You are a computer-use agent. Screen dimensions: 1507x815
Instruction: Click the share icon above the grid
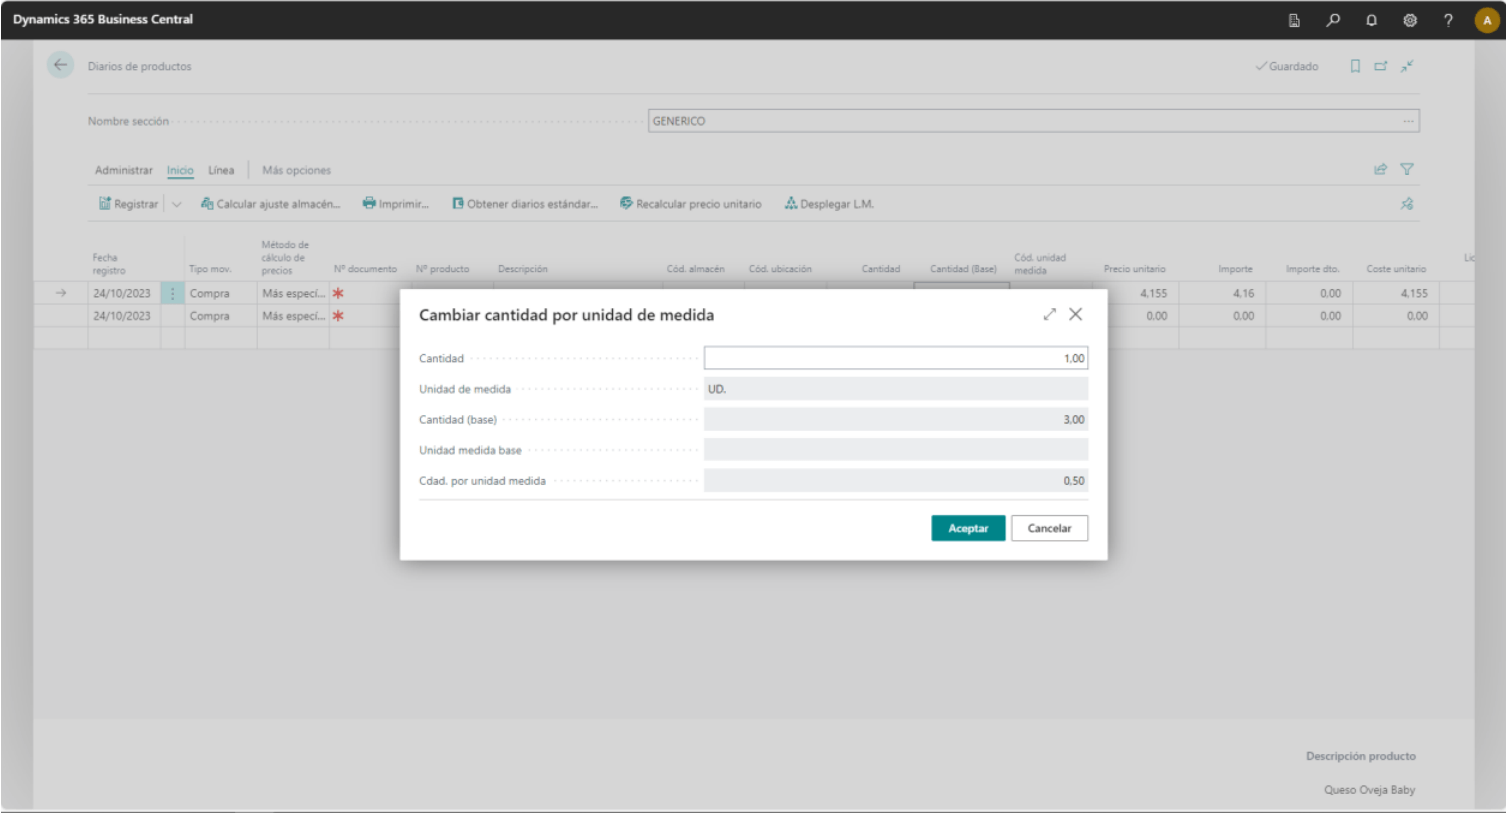click(x=1380, y=170)
